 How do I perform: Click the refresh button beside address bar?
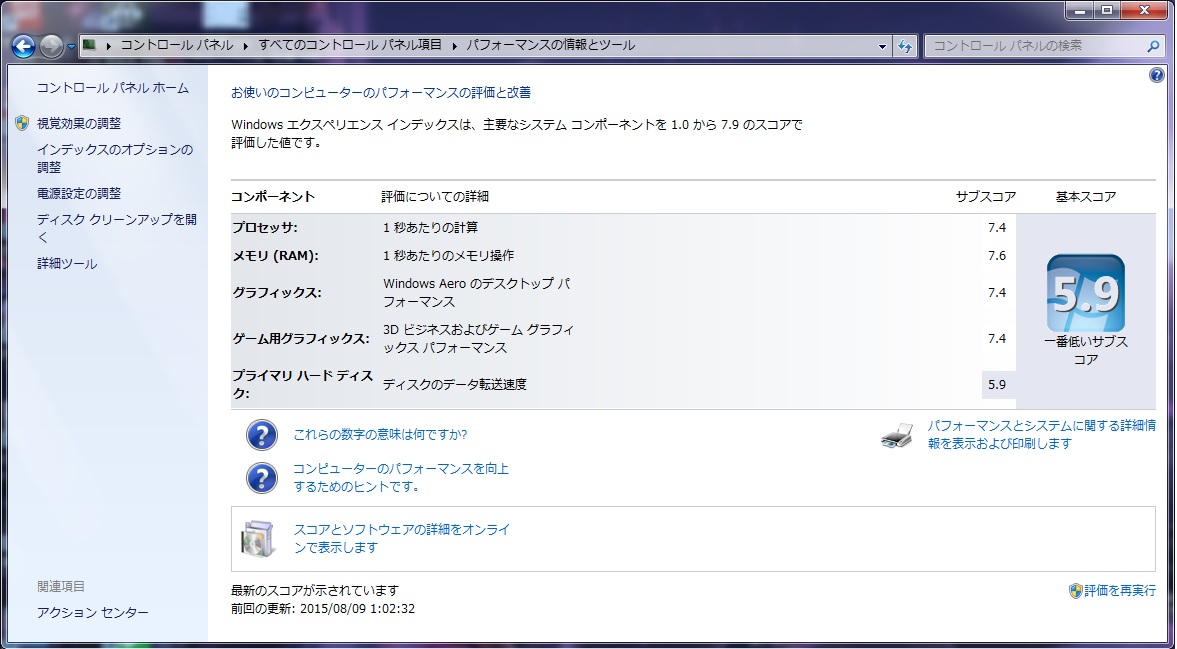(x=904, y=46)
